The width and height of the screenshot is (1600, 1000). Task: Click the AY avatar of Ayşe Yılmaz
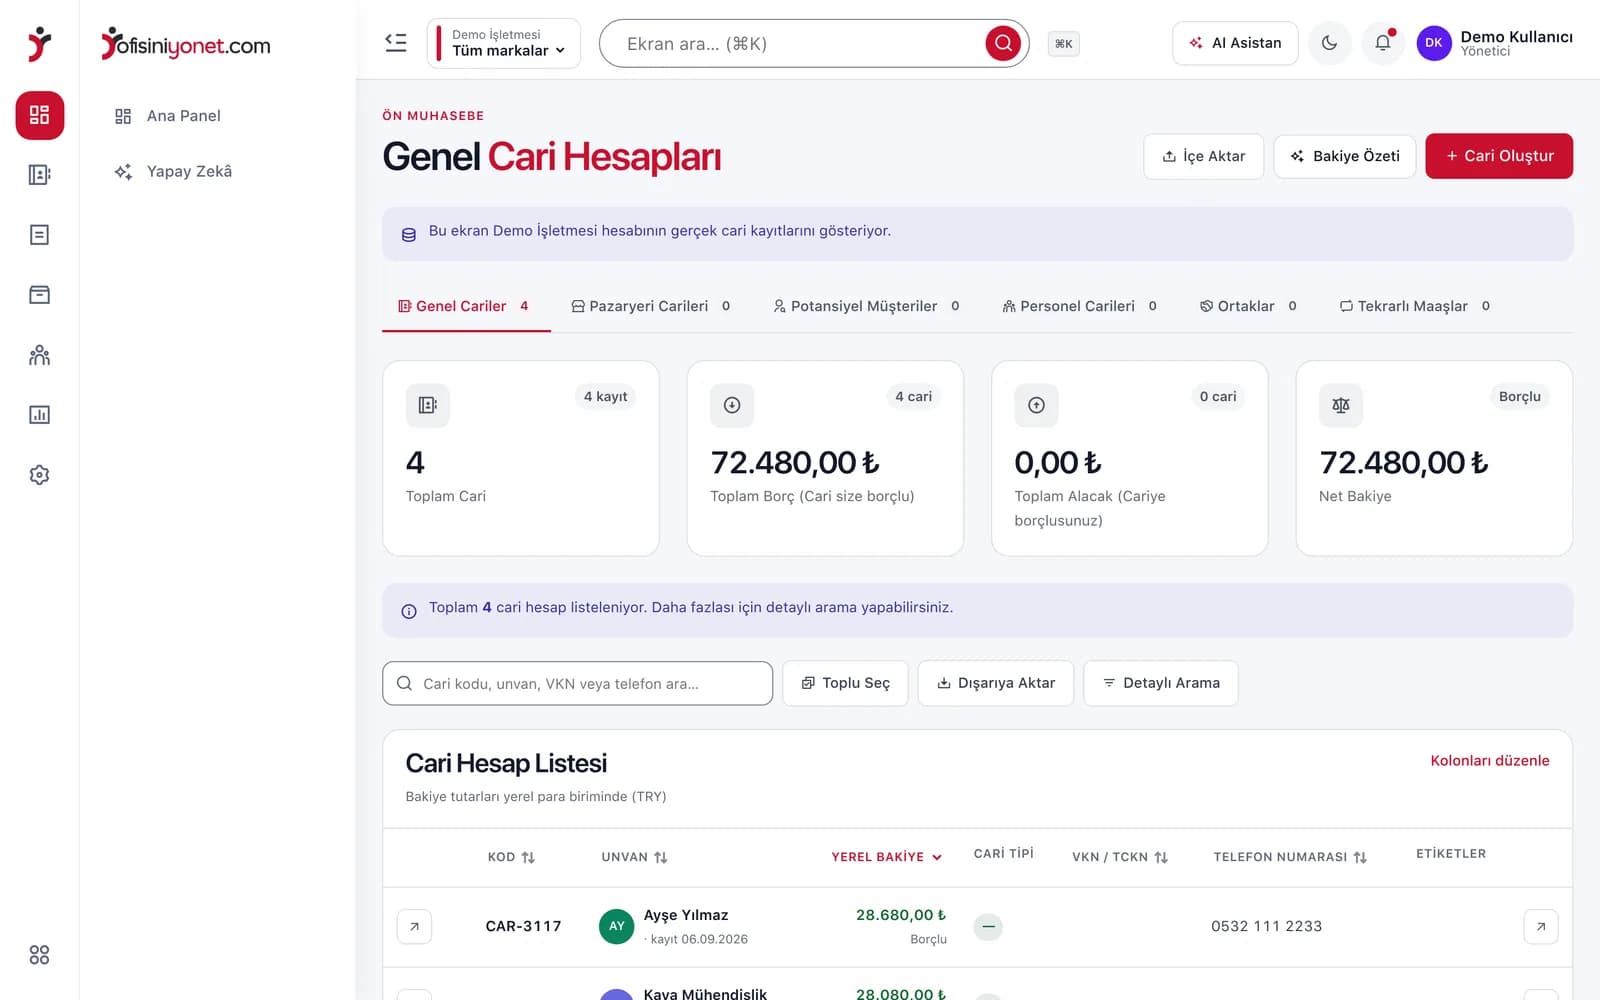(616, 926)
